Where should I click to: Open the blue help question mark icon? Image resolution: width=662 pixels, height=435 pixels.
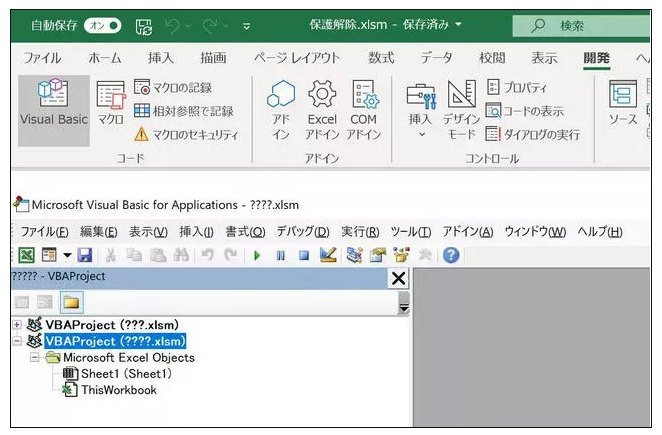pos(451,255)
